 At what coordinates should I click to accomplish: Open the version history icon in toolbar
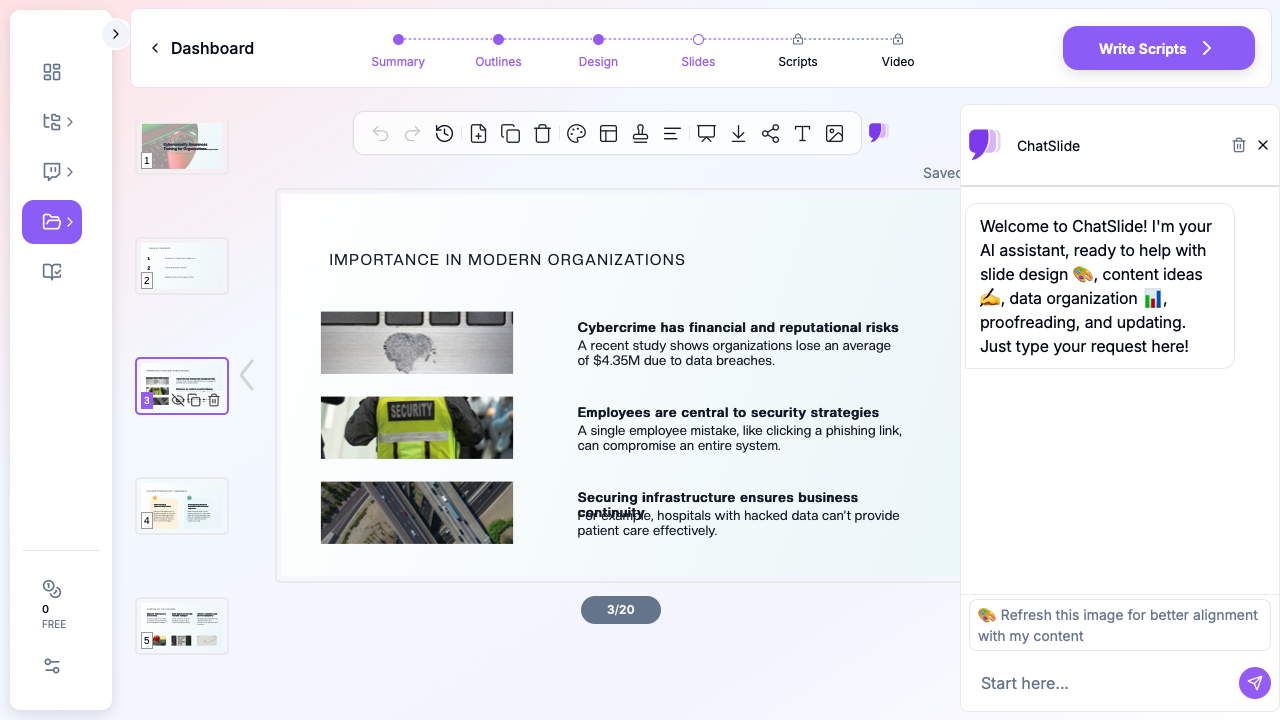[445, 134]
